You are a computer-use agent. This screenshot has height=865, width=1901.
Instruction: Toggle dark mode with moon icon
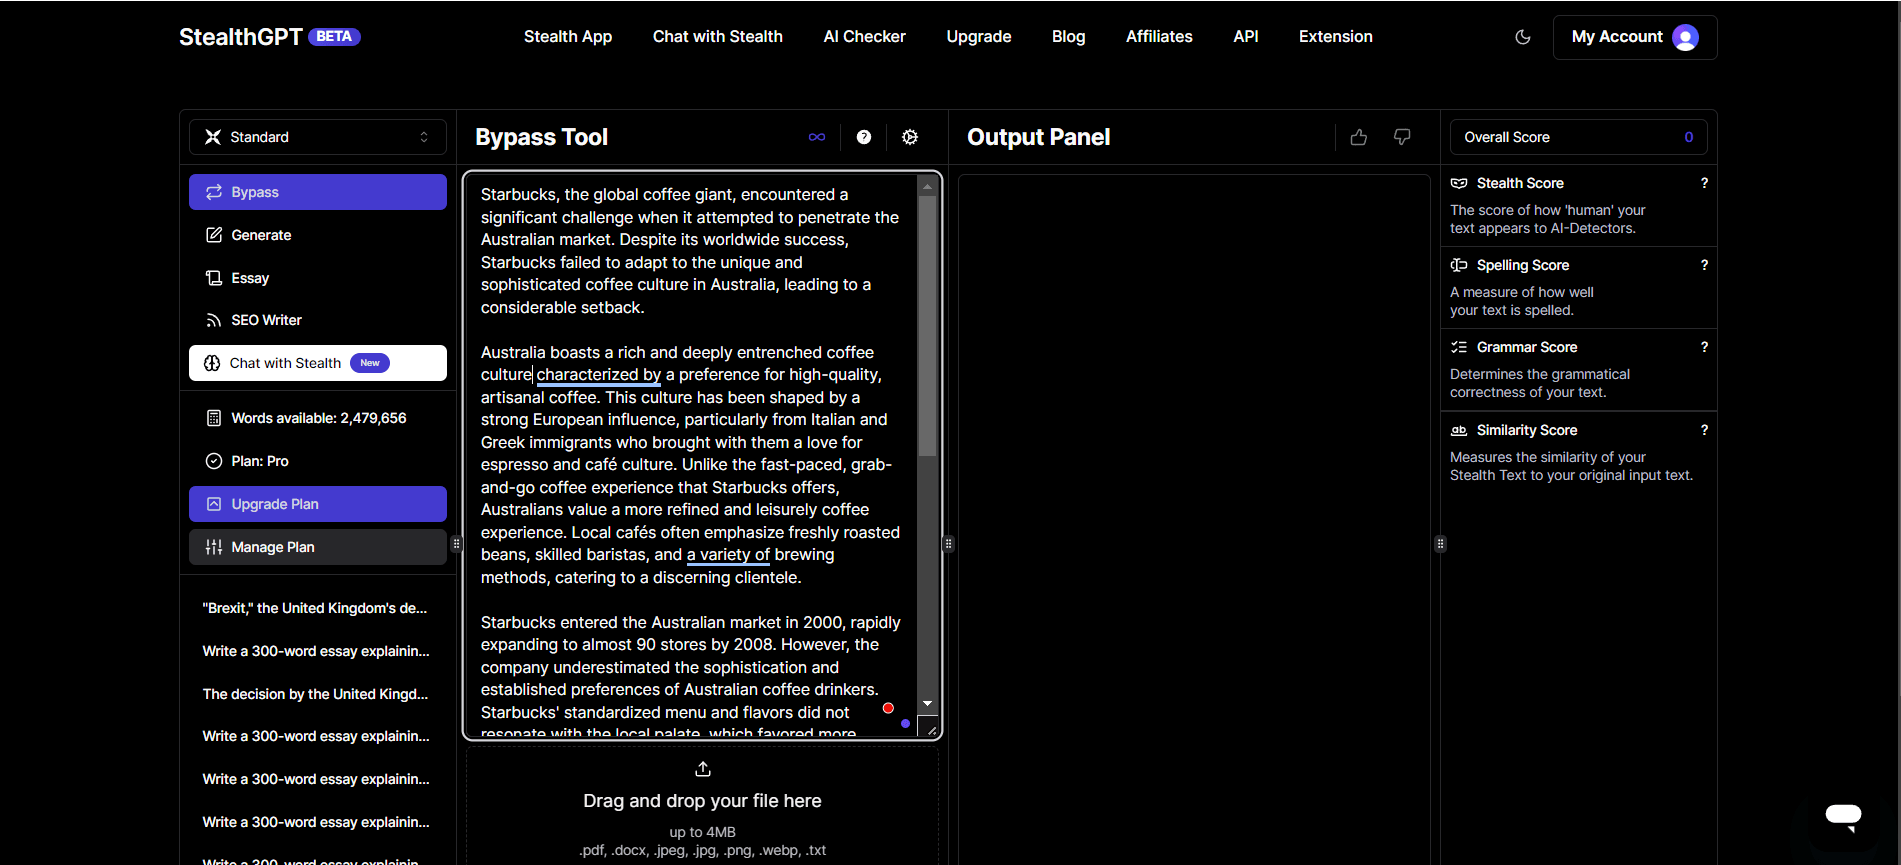(x=1523, y=37)
